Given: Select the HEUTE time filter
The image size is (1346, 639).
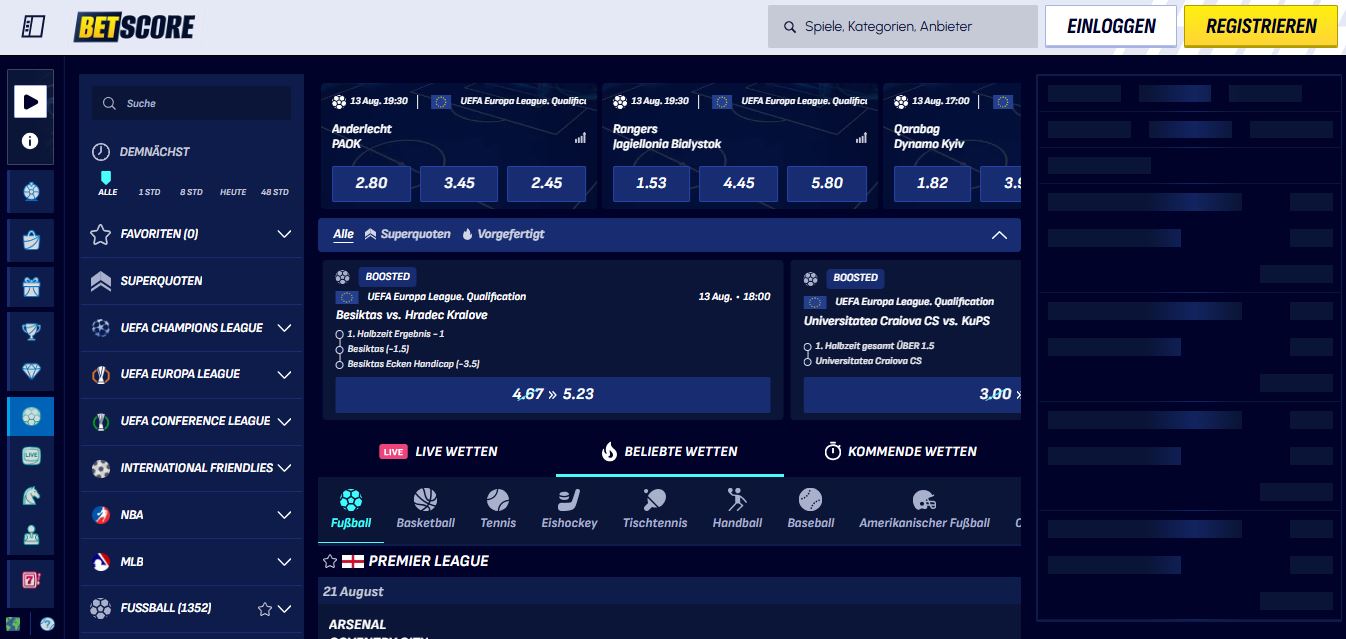Looking at the screenshot, I should coord(233,192).
